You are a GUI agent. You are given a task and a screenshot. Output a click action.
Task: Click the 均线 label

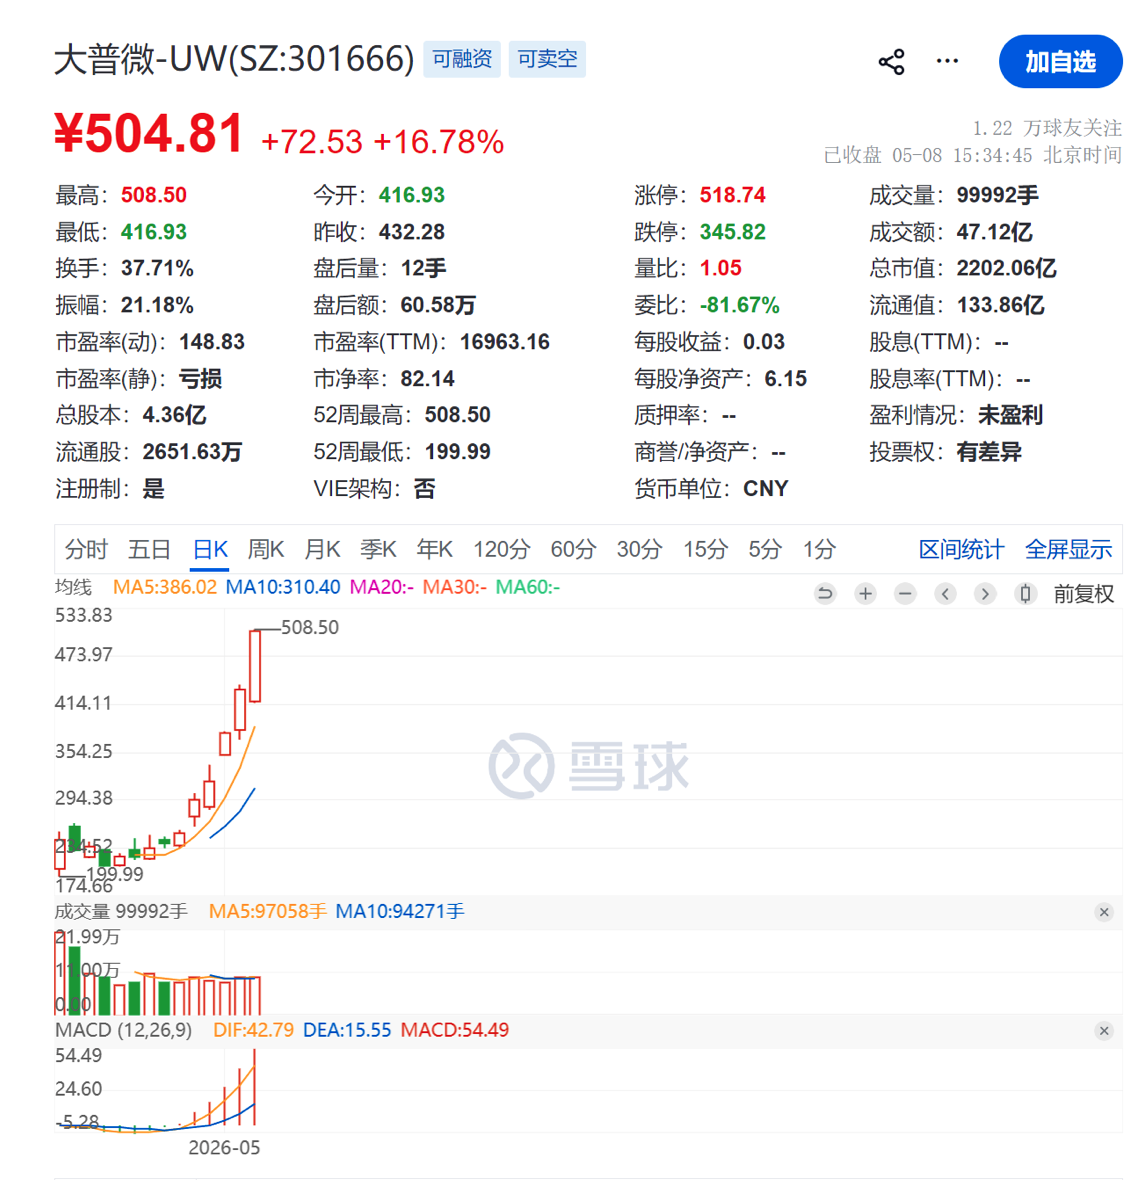point(73,587)
